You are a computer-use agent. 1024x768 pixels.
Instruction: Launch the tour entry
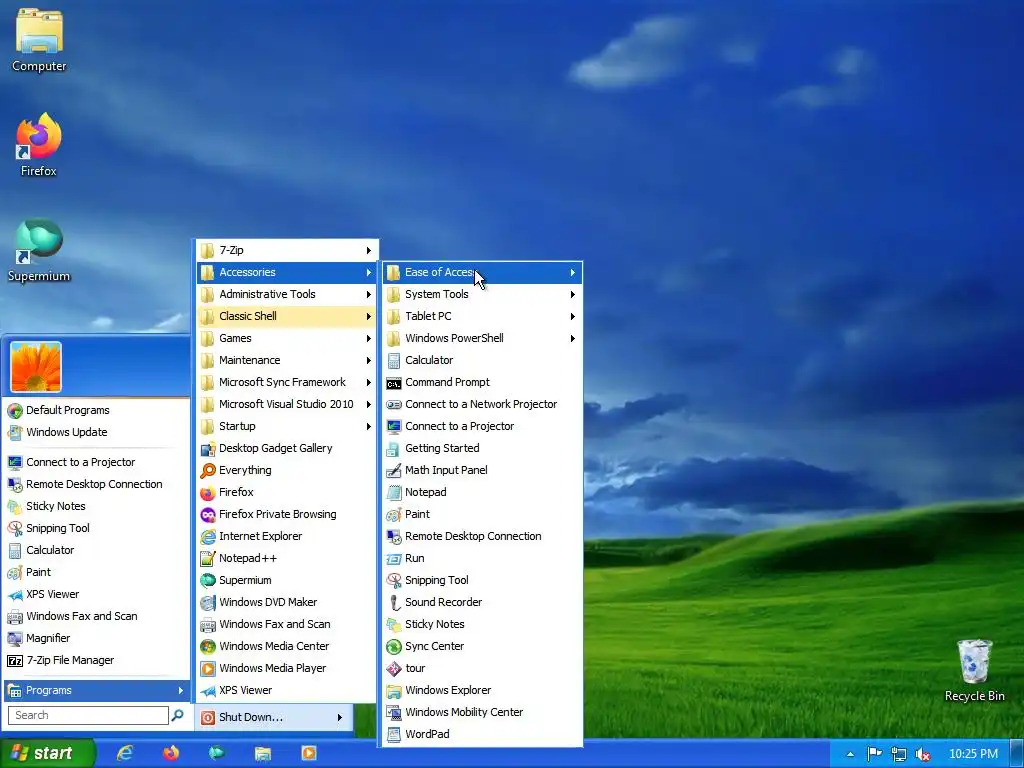point(482,668)
